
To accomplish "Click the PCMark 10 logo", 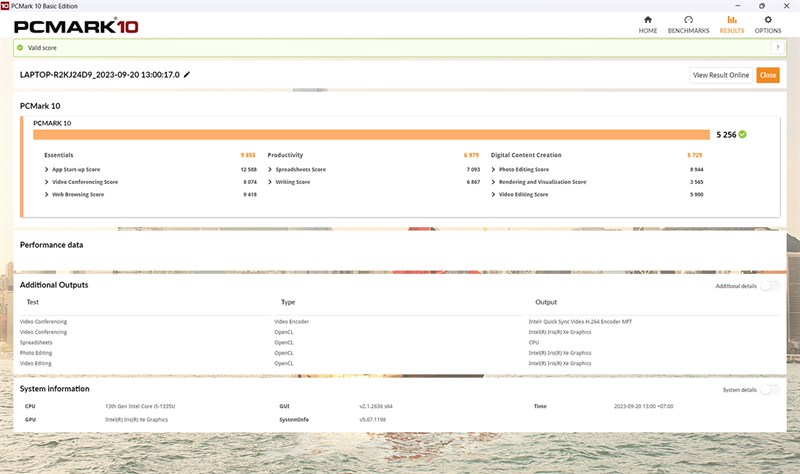I will click(76, 26).
